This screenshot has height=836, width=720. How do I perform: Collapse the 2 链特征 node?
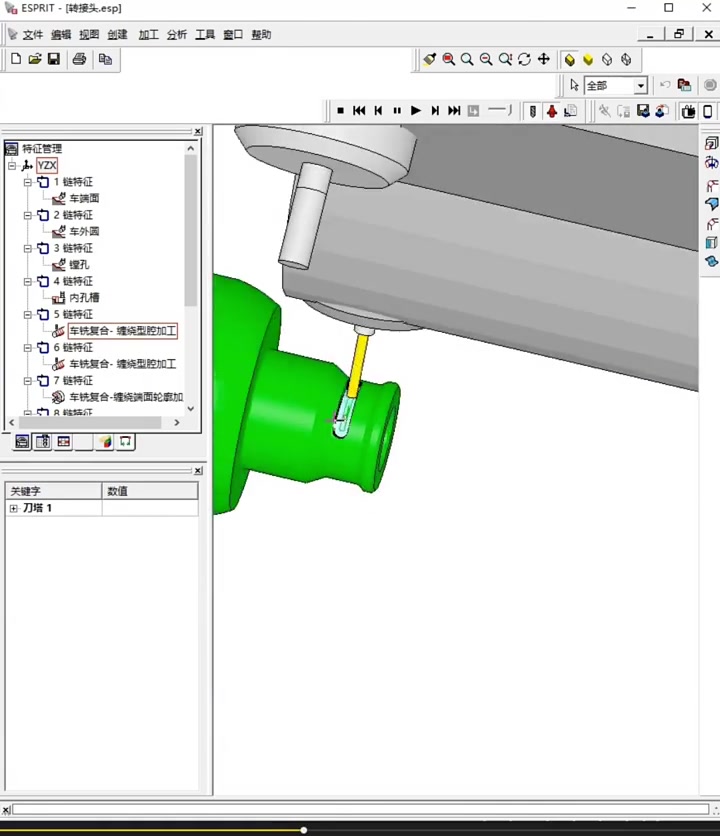click(x=28, y=215)
